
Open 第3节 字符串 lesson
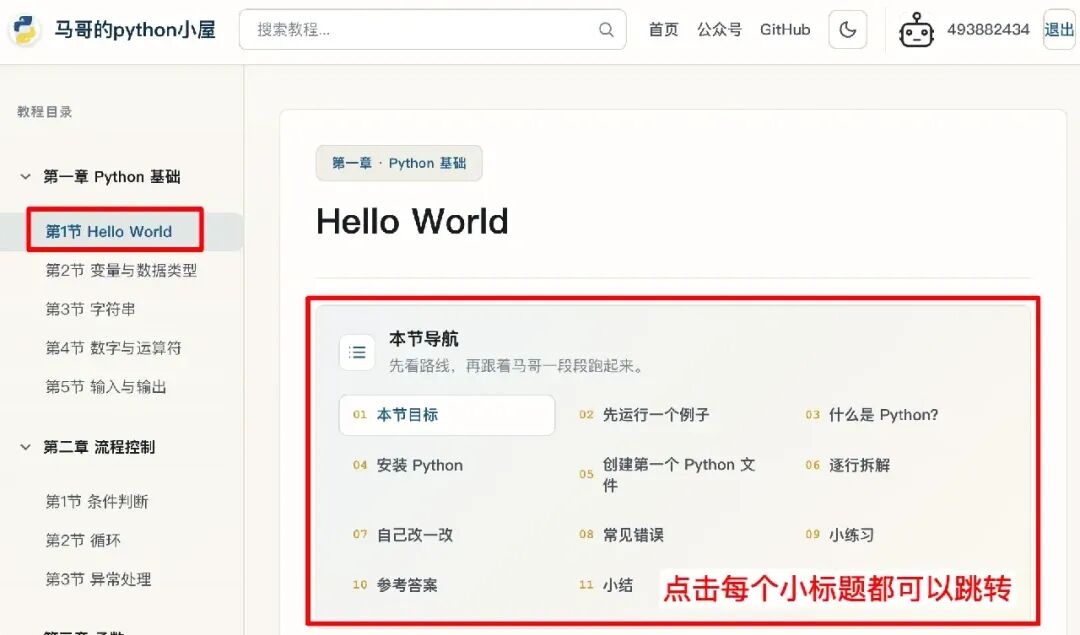pos(90,309)
